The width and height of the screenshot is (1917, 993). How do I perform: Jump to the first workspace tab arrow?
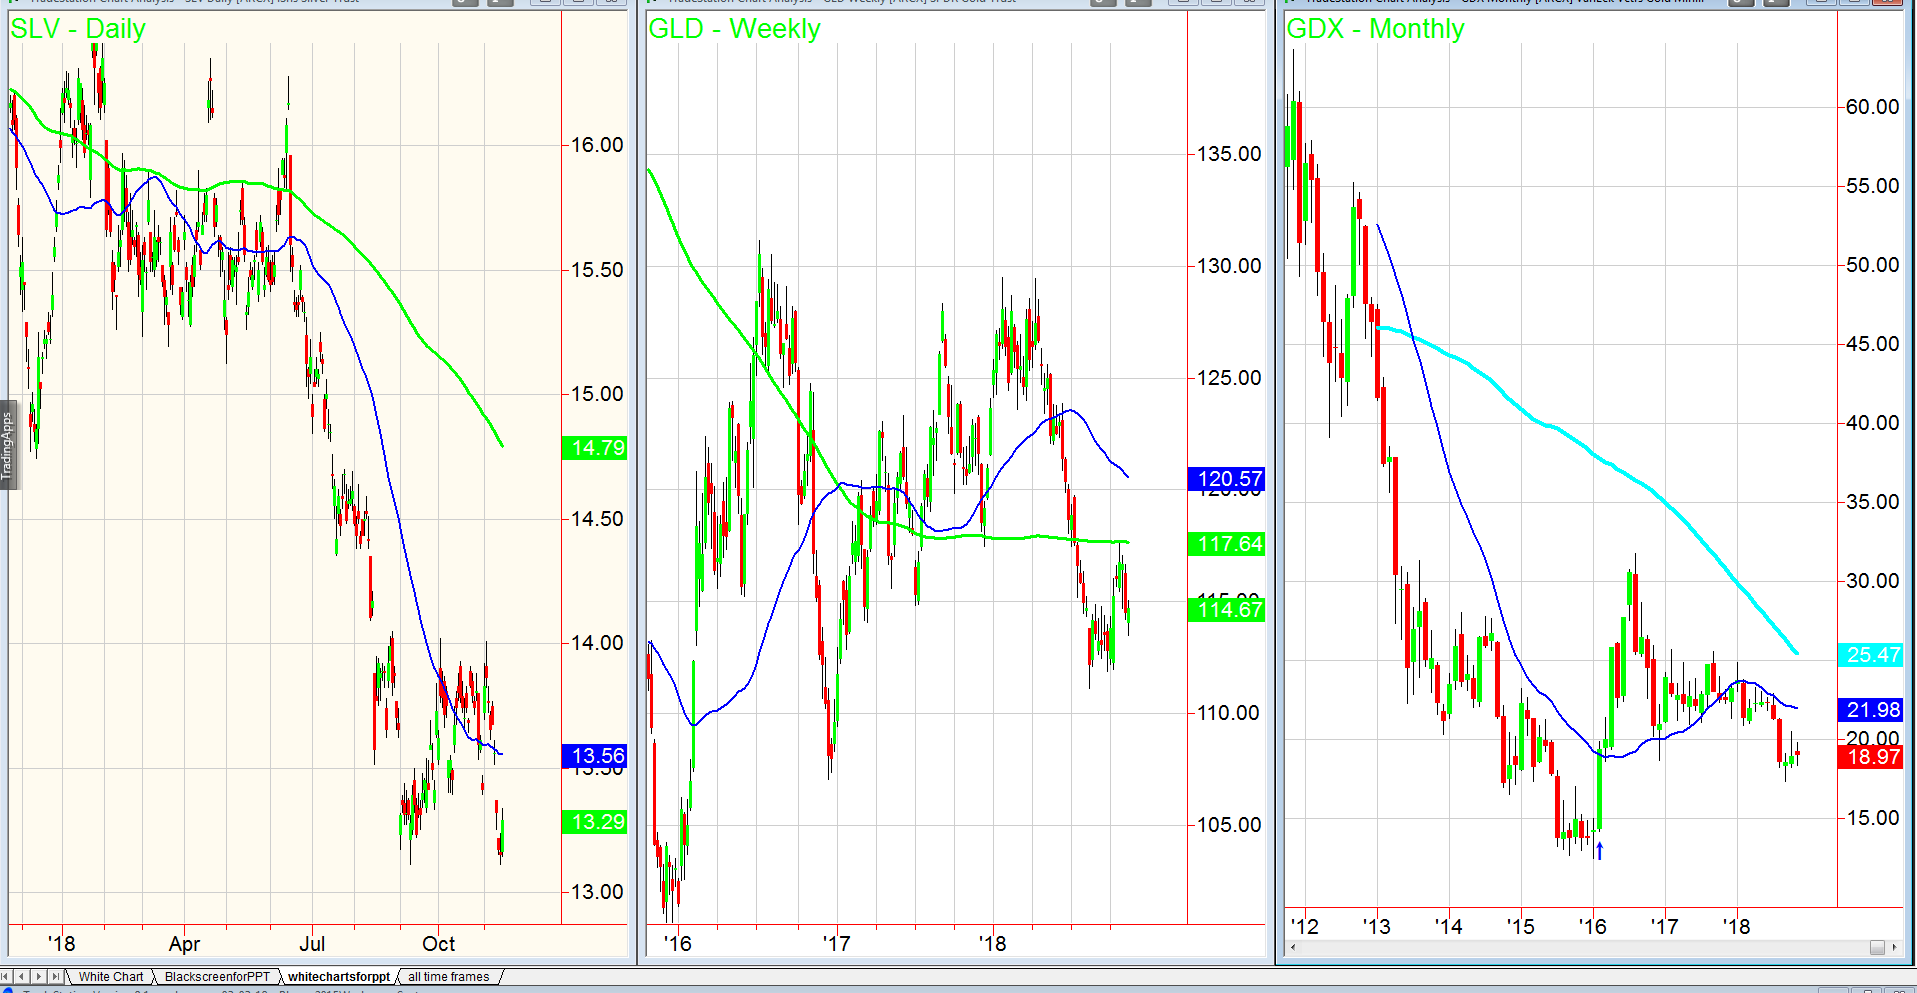(7, 977)
